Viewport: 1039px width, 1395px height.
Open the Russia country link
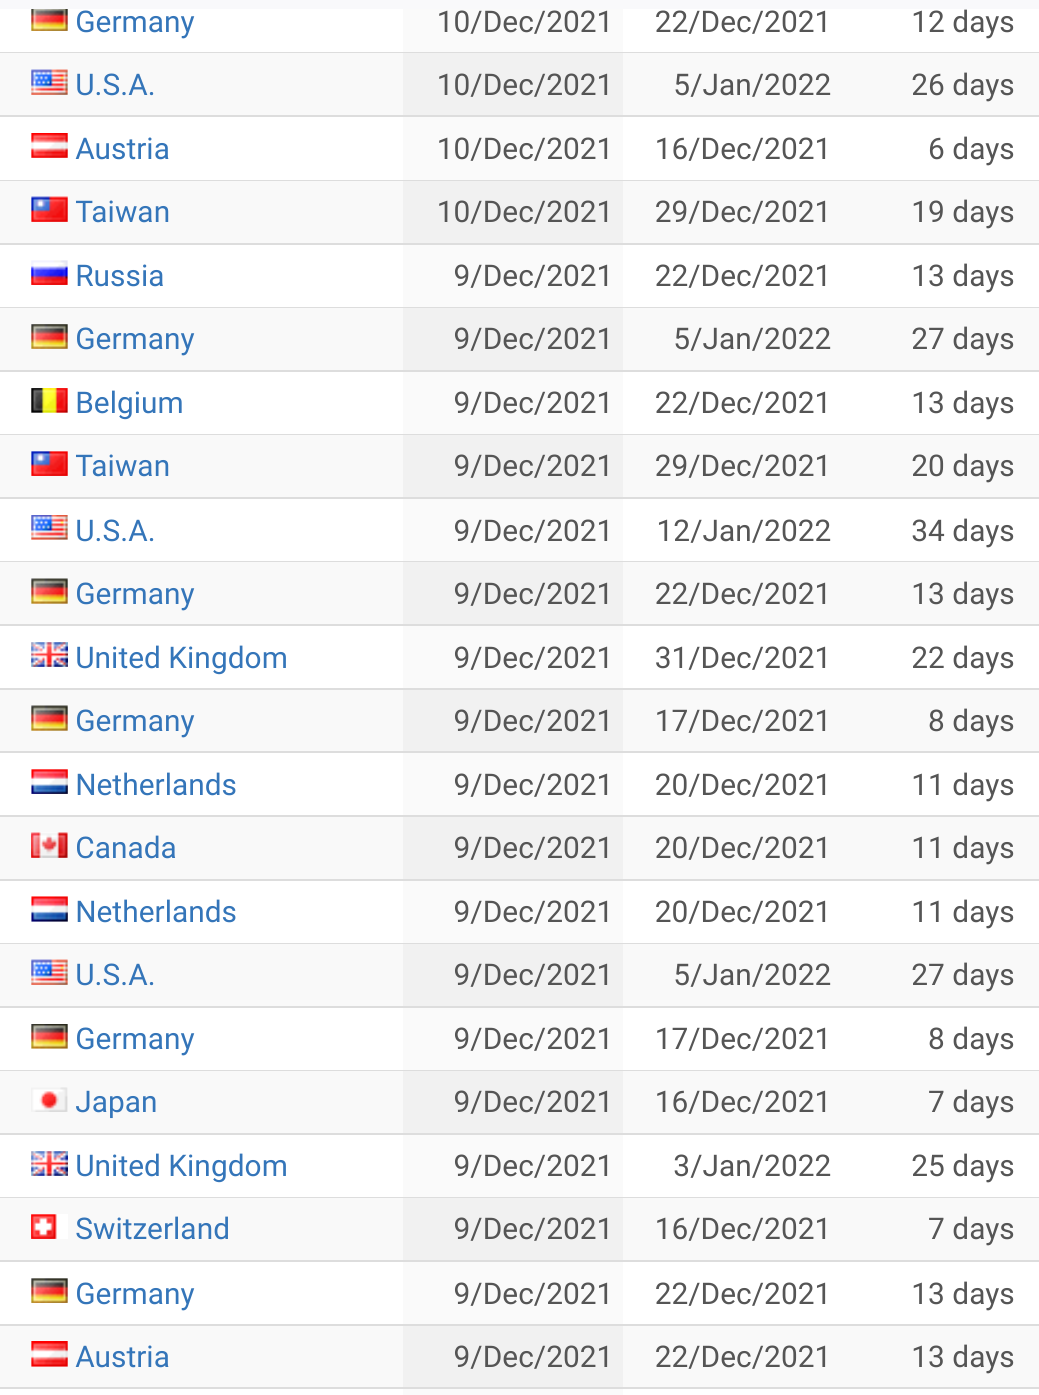[120, 276]
